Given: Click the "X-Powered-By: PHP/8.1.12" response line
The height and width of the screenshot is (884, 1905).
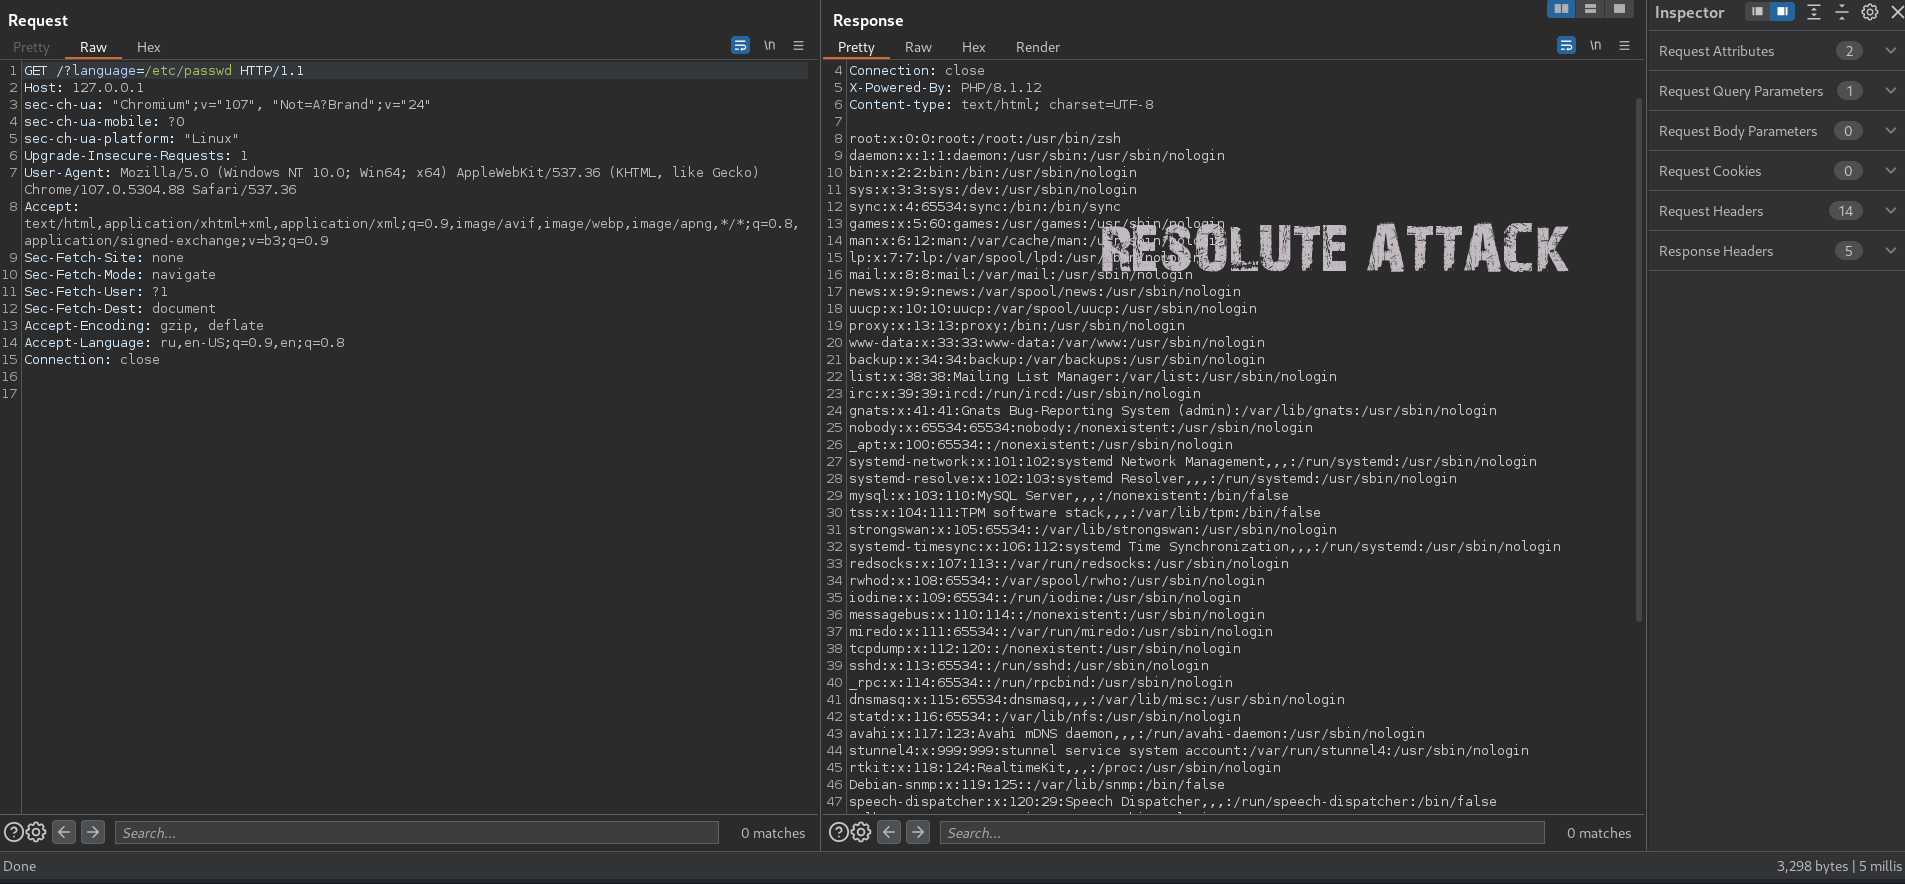Looking at the screenshot, I should 945,88.
